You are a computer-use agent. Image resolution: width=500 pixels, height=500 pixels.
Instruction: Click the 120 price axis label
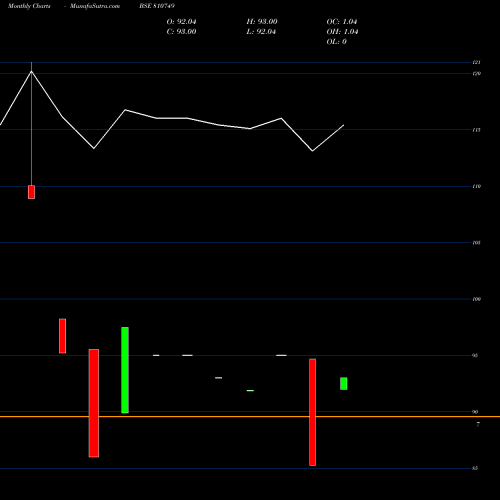(477, 73)
